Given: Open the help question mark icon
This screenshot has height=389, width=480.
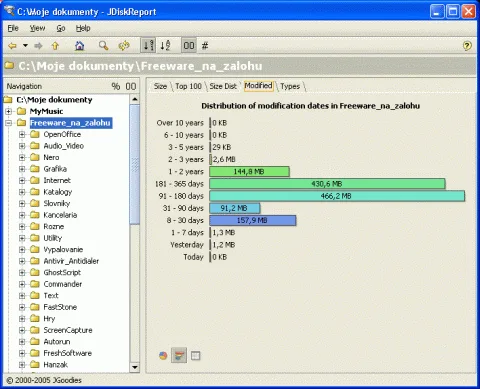Looking at the screenshot, I should pyautogui.click(x=467, y=46).
